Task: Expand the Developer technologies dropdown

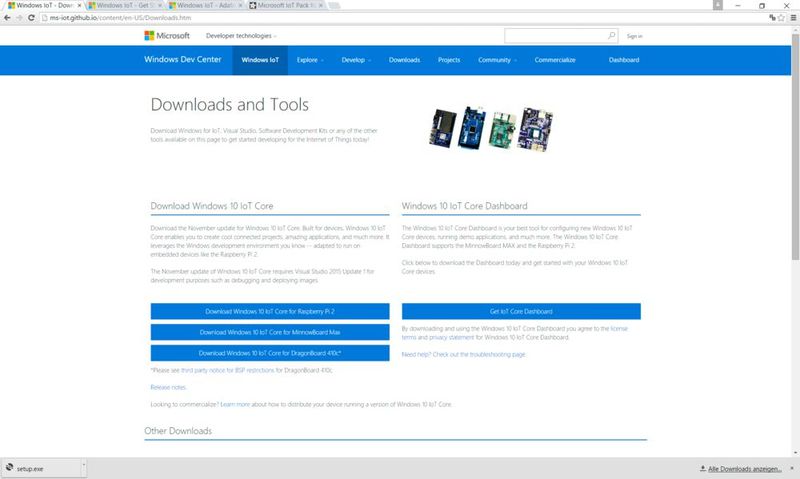Action: [241, 36]
